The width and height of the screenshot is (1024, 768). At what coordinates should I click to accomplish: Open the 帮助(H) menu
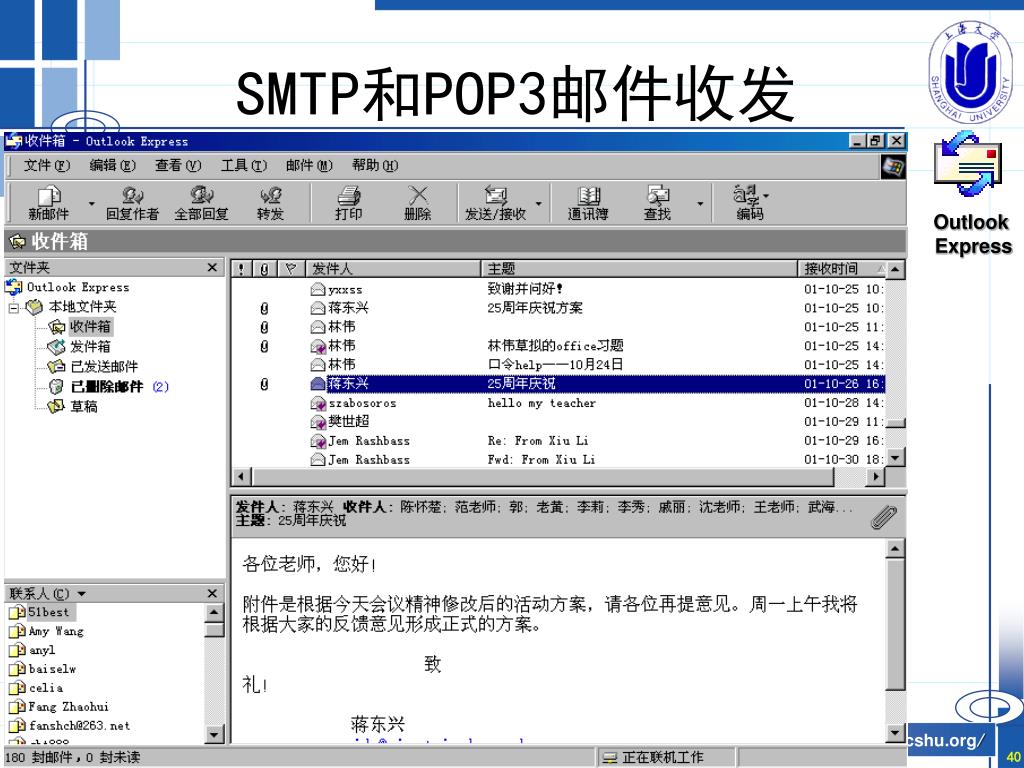point(375,165)
